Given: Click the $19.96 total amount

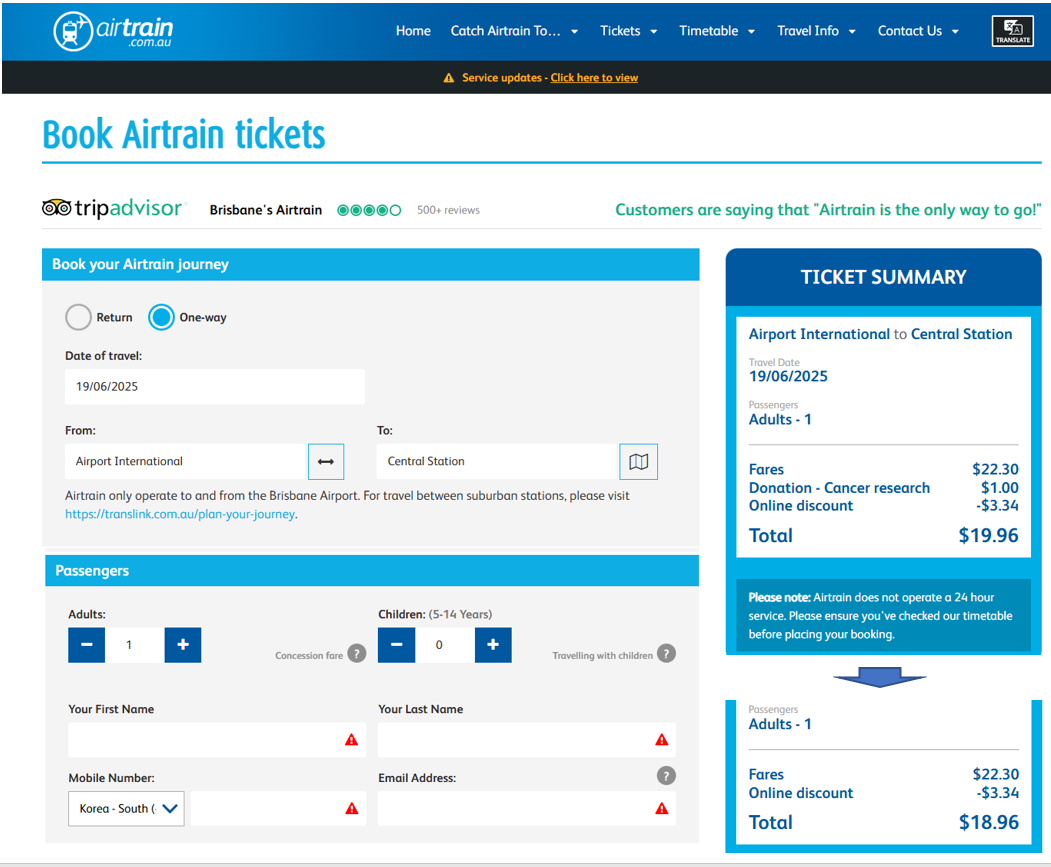Looking at the screenshot, I should click(988, 535).
